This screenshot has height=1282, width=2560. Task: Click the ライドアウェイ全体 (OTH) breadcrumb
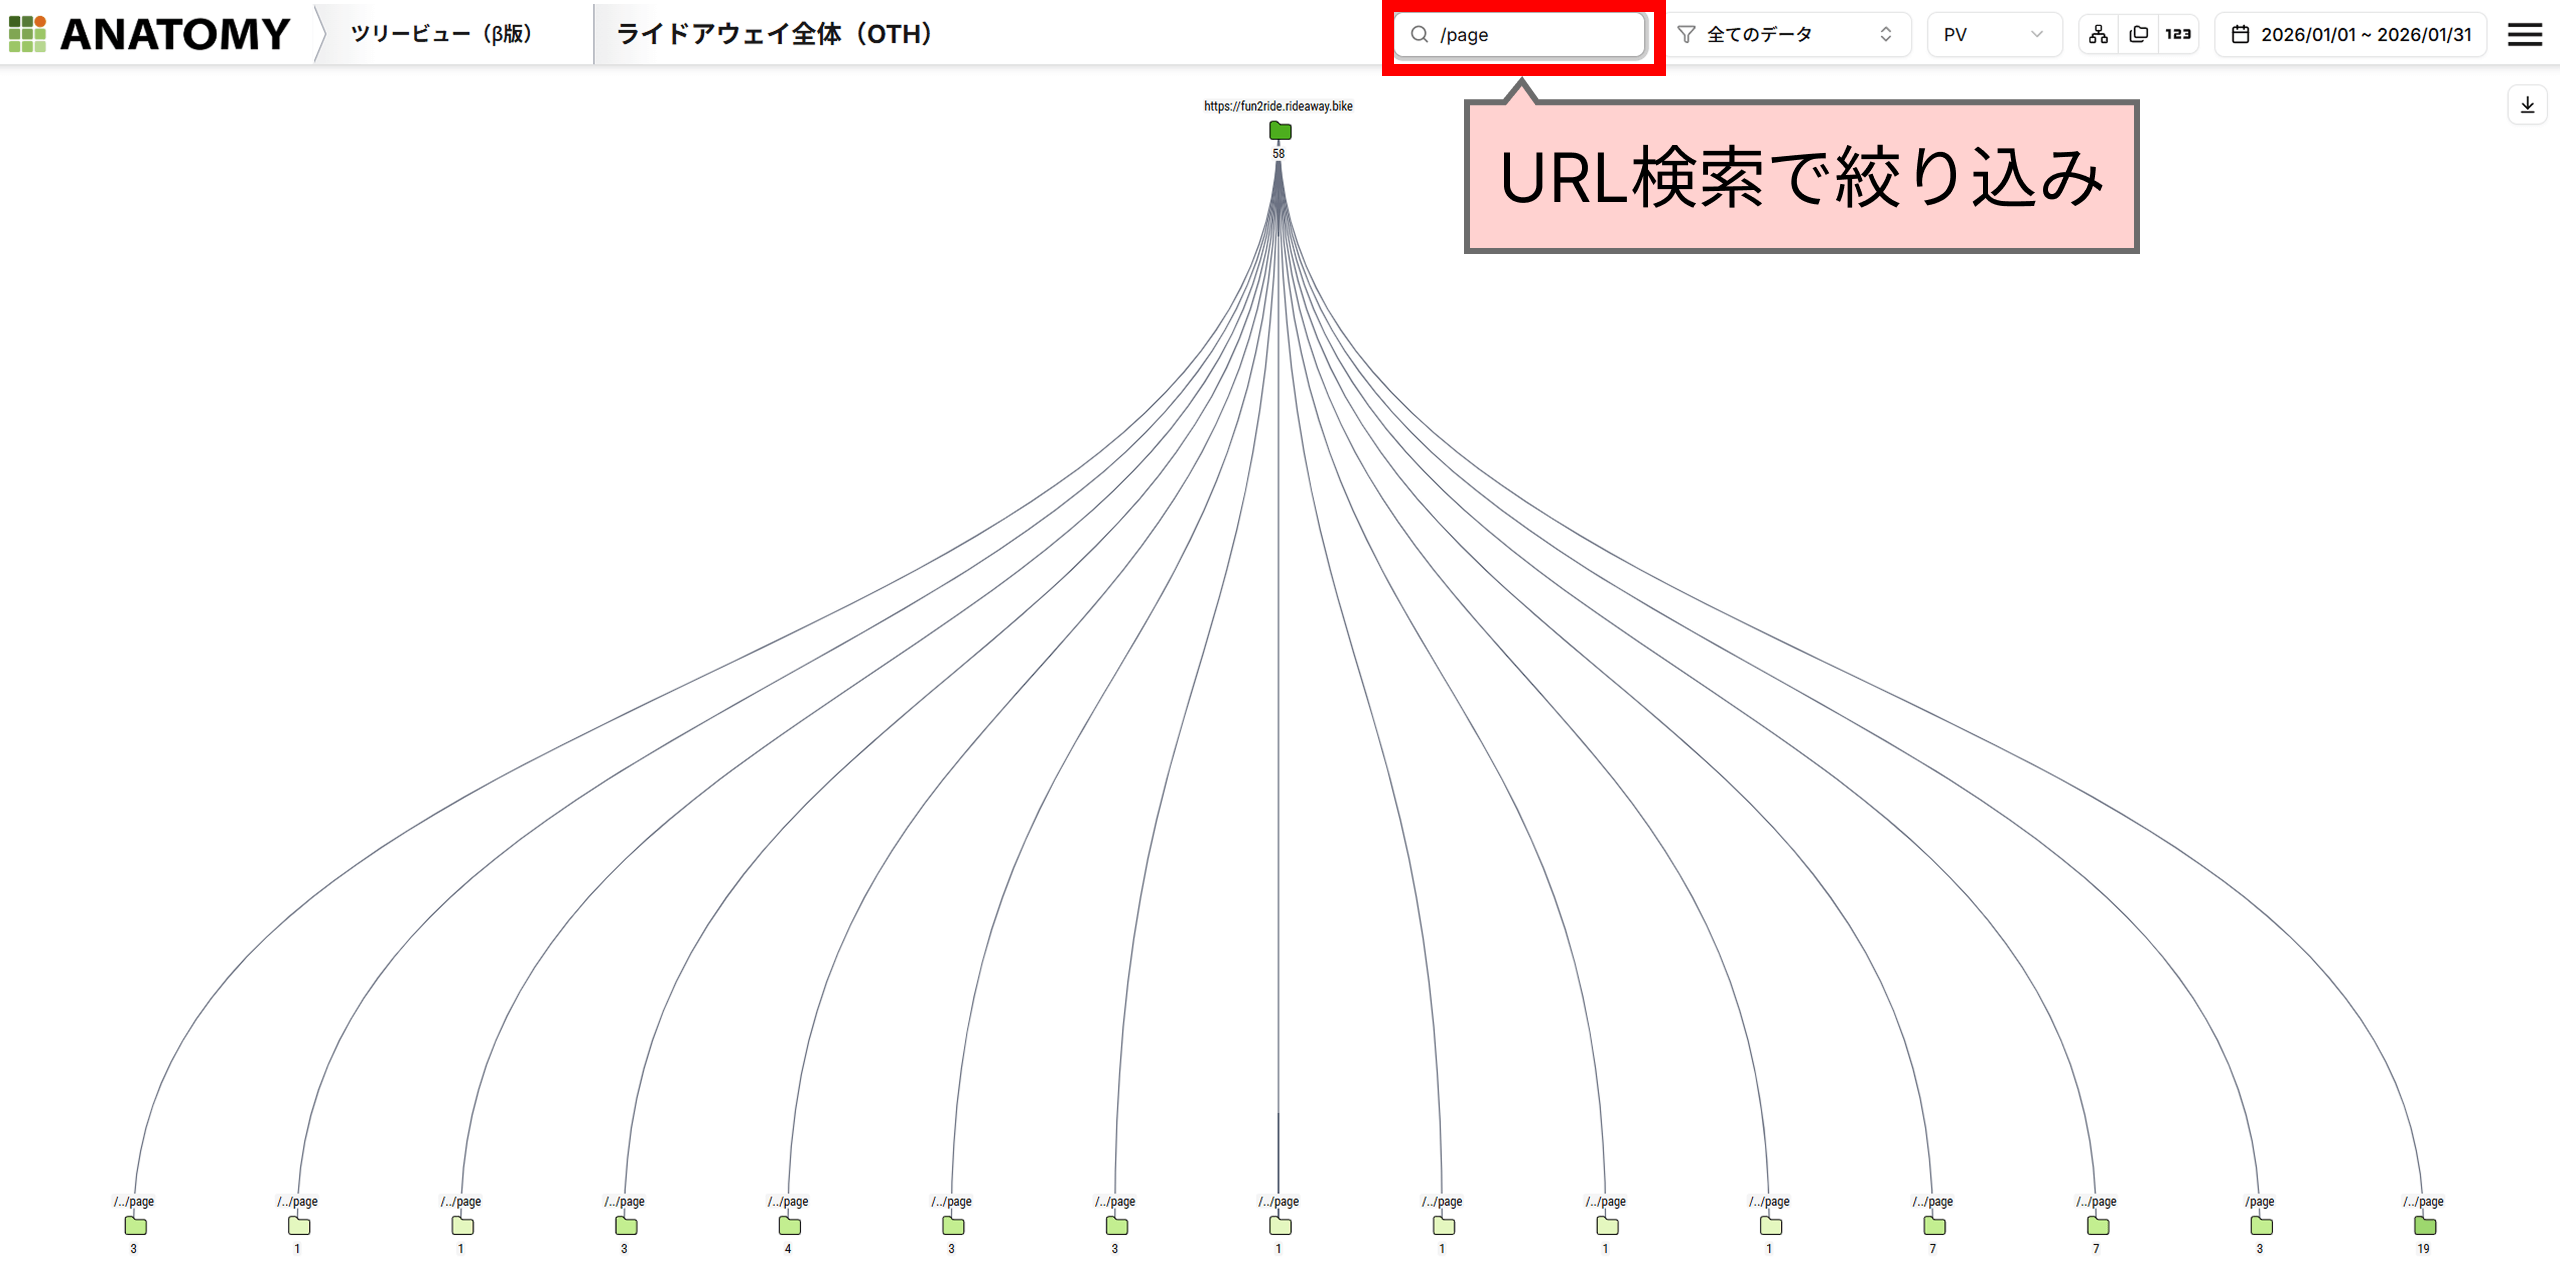[775, 35]
